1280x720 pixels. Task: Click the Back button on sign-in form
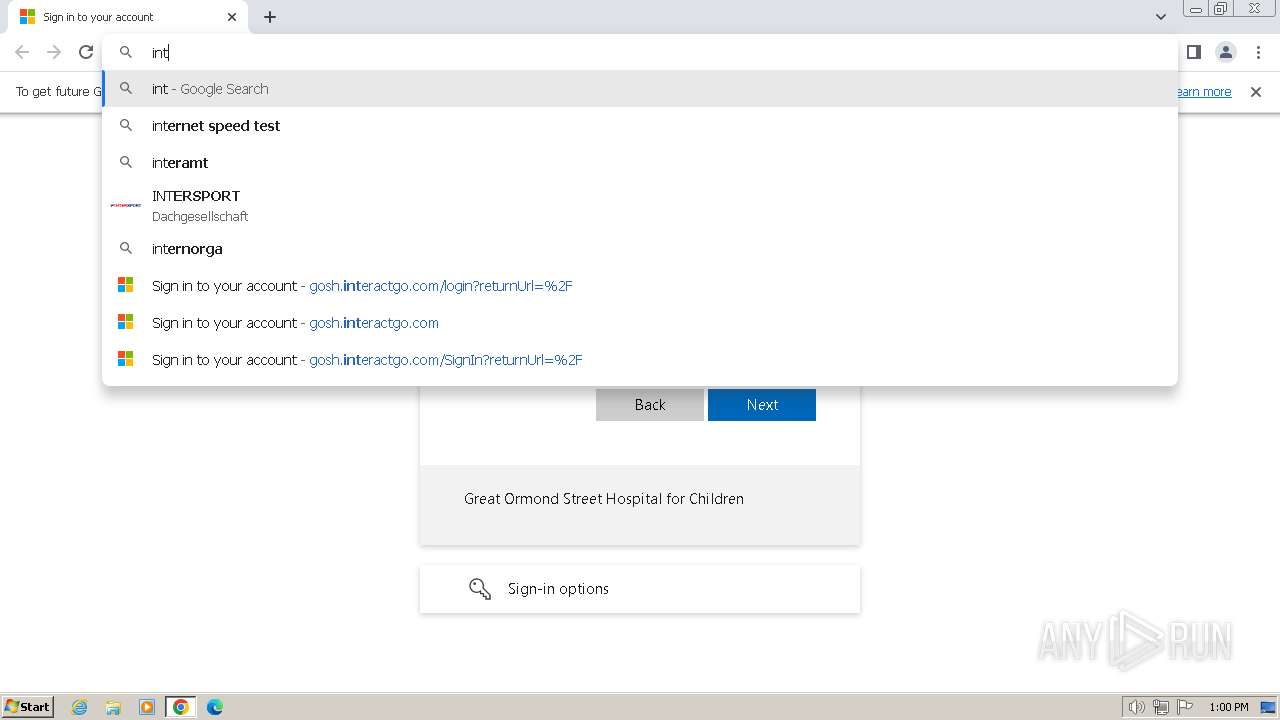tap(650, 404)
